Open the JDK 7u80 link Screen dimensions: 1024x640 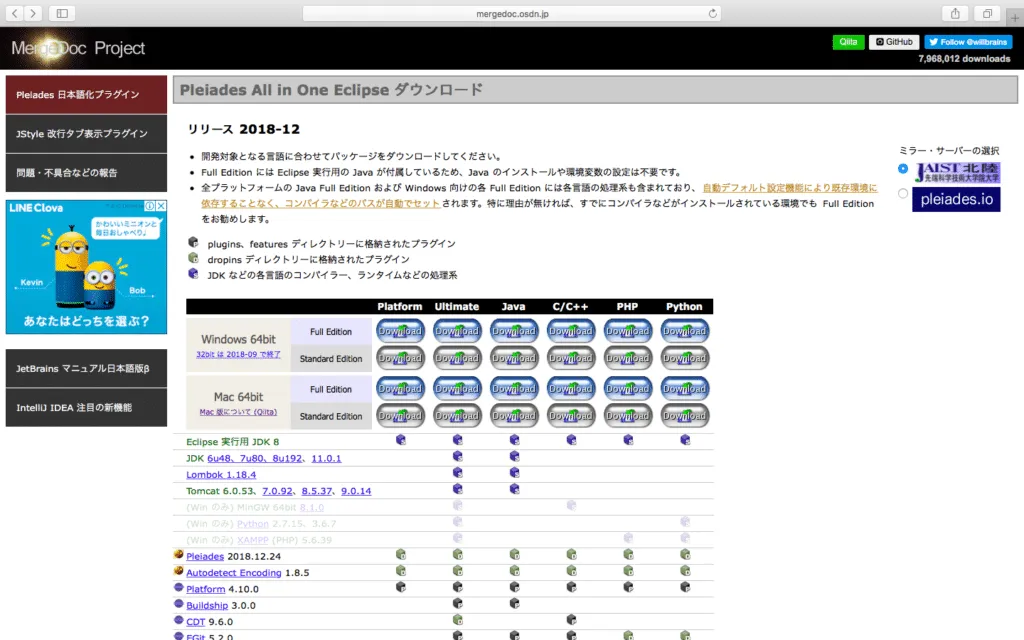click(251, 458)
